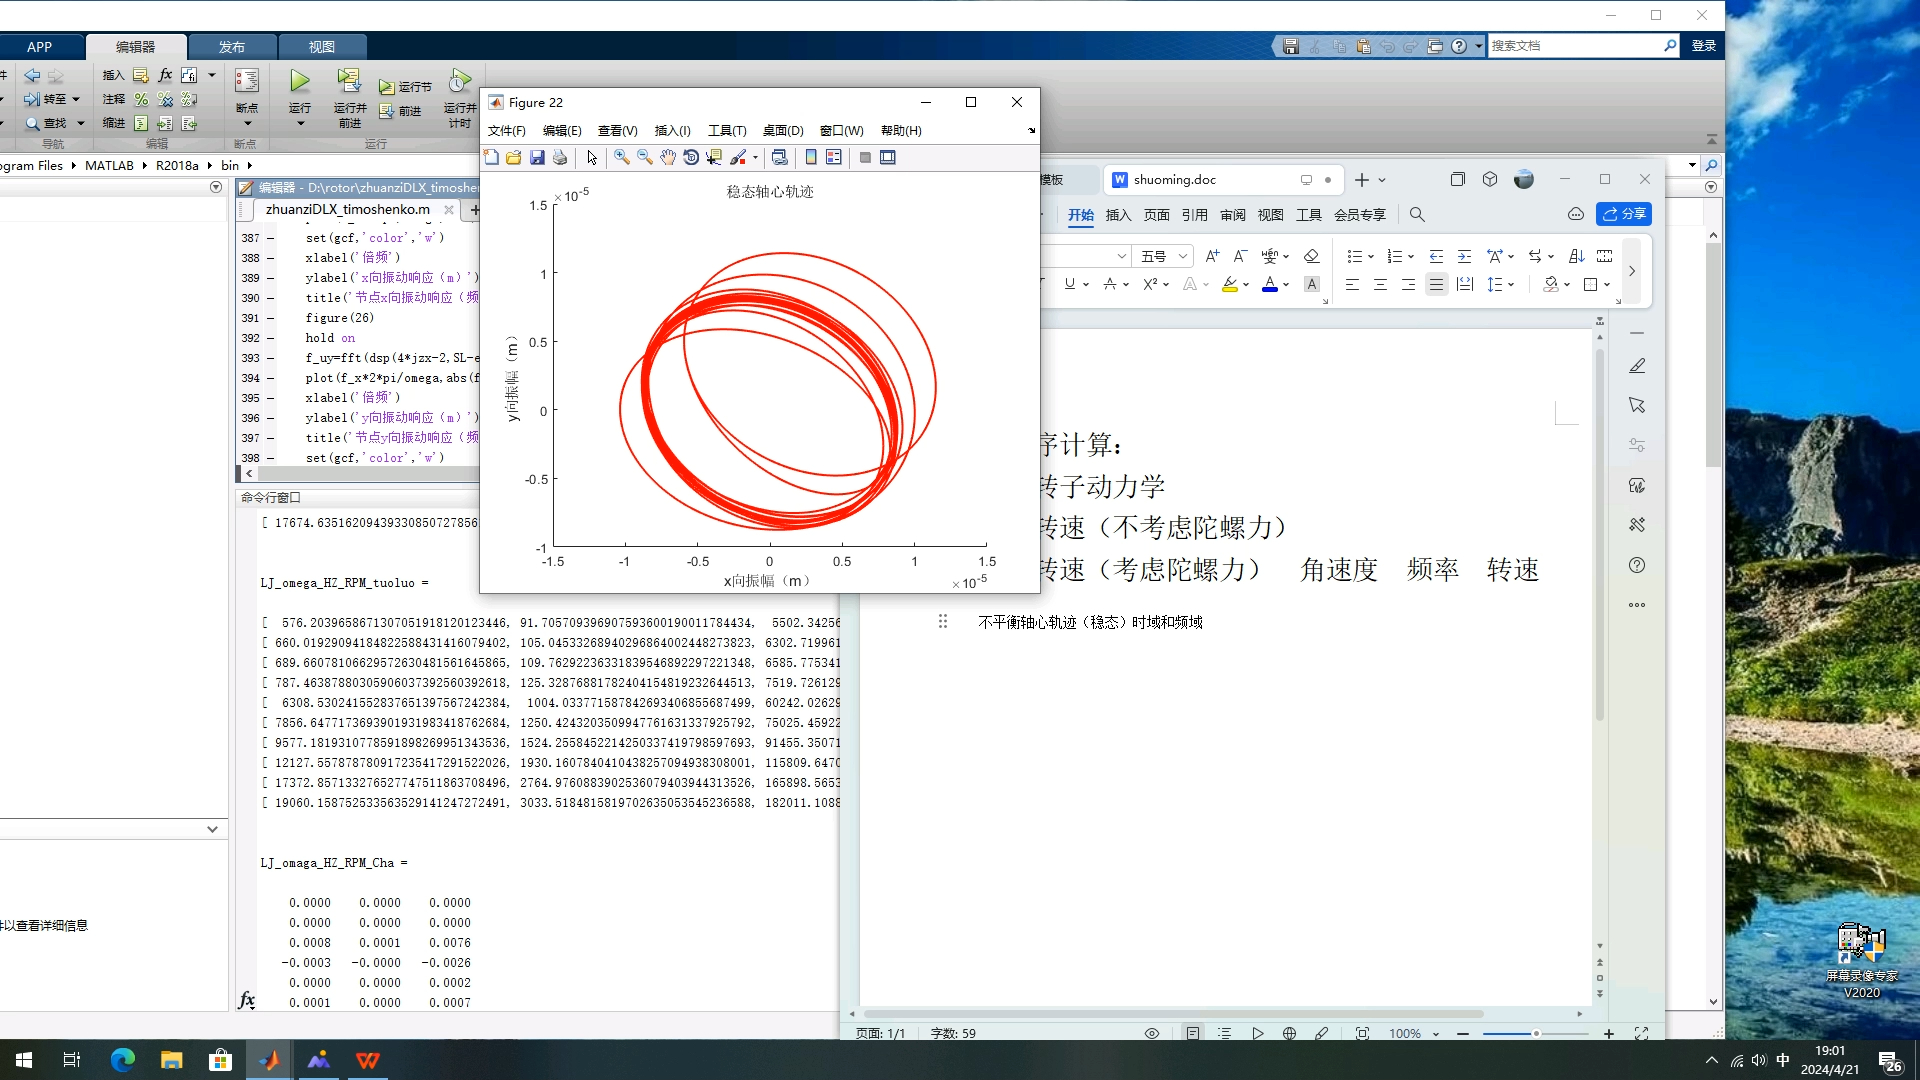Viewport: 1920px width, 1080px height.
Task: Toggle character shading button in WPS
Action: pos(1312,285)
